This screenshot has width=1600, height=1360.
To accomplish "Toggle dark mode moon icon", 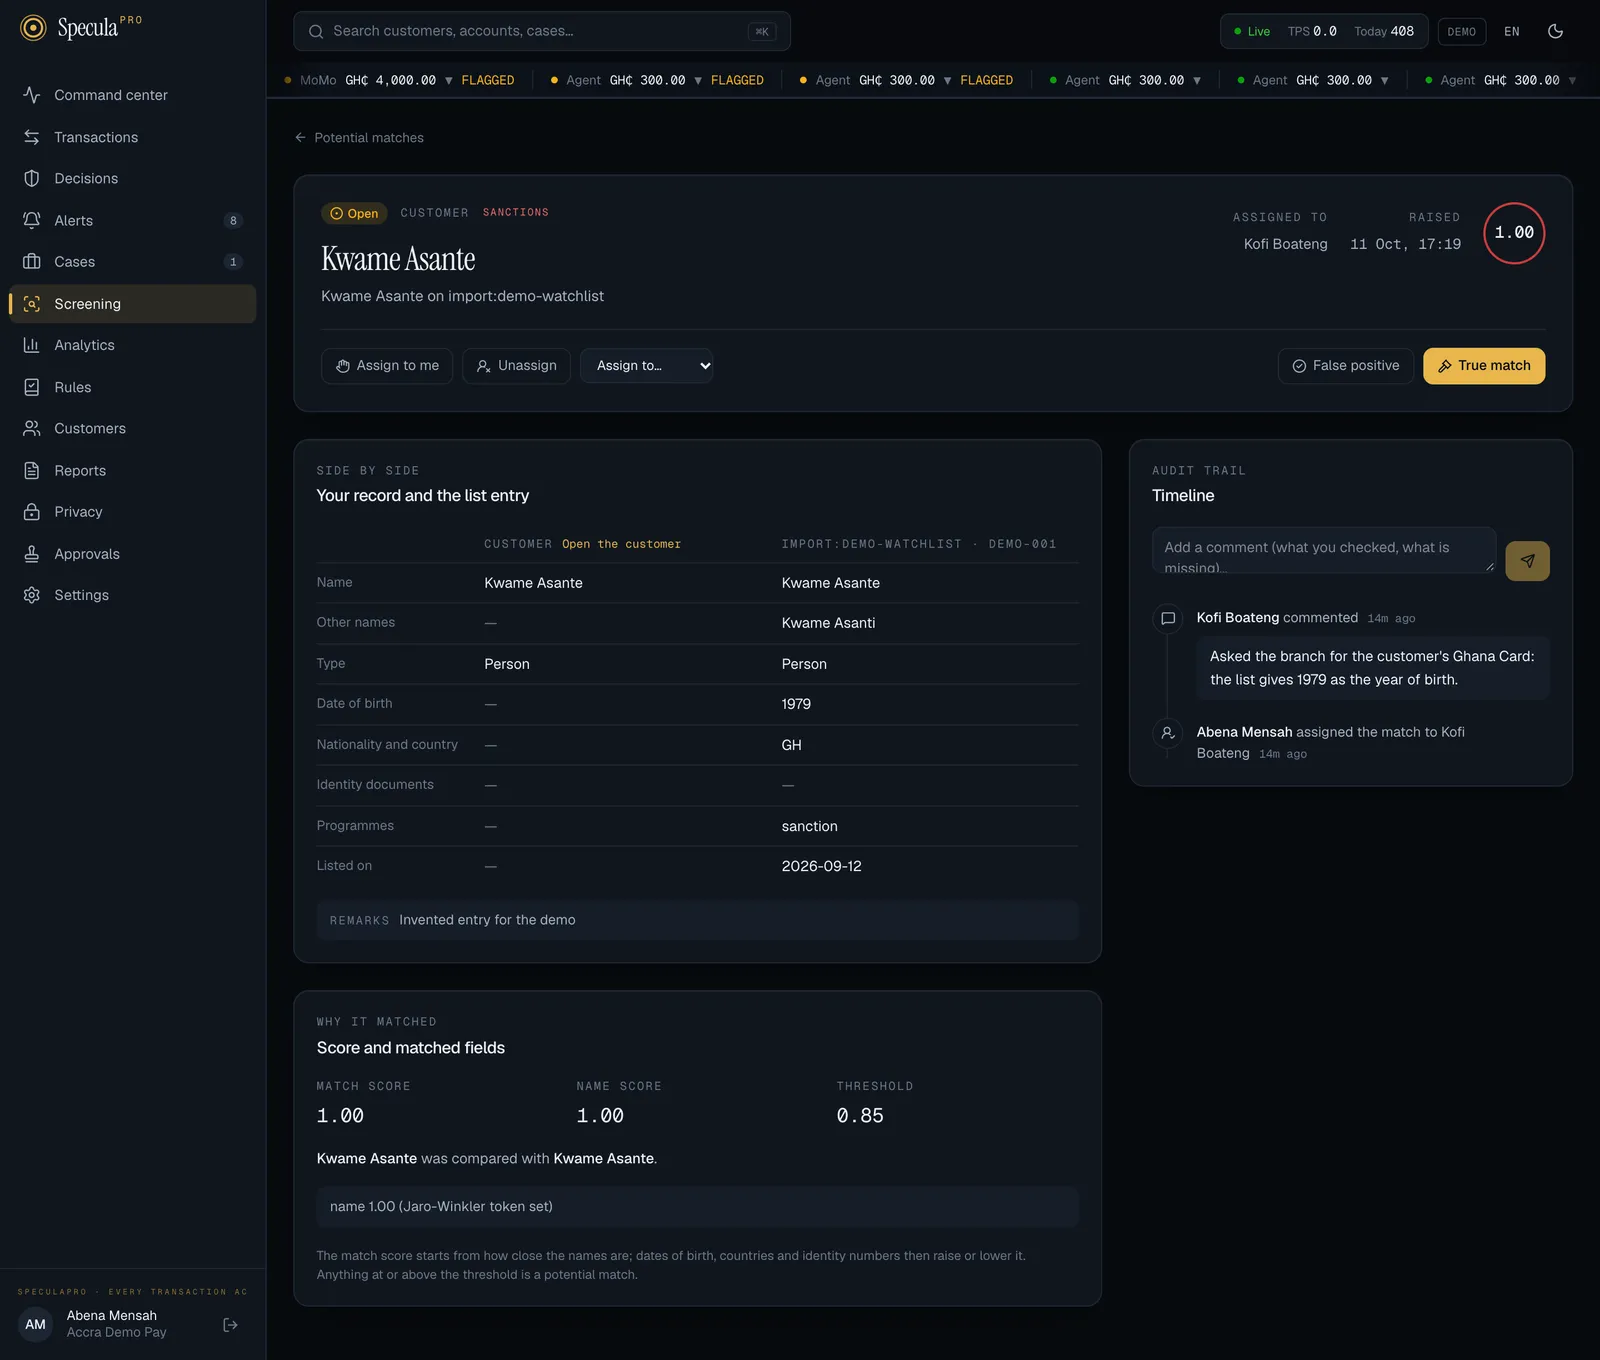I will [x=1555, y=31].
